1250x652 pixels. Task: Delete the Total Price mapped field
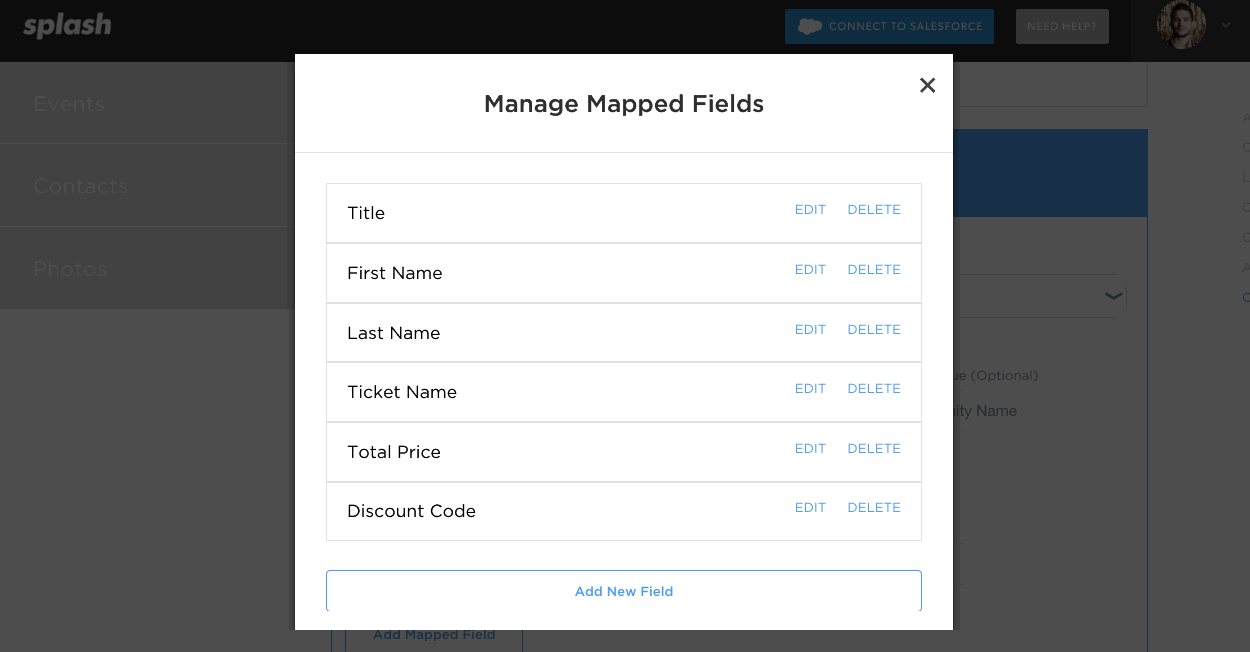(874, 449)
